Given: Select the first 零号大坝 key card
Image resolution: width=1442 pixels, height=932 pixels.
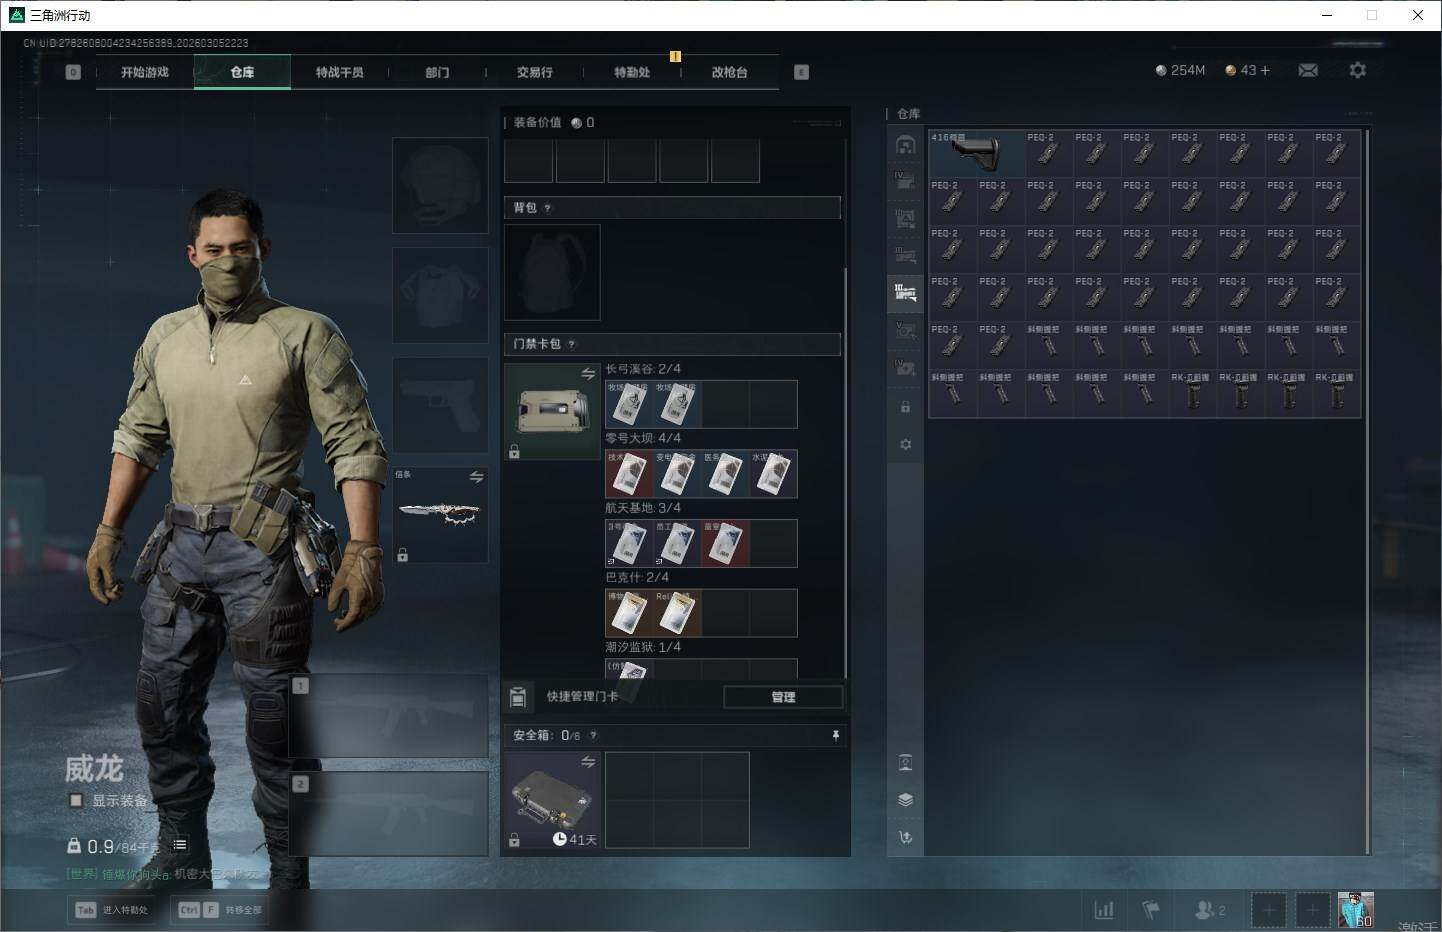Looking at the screenshot, I should (x=629, y=474).
